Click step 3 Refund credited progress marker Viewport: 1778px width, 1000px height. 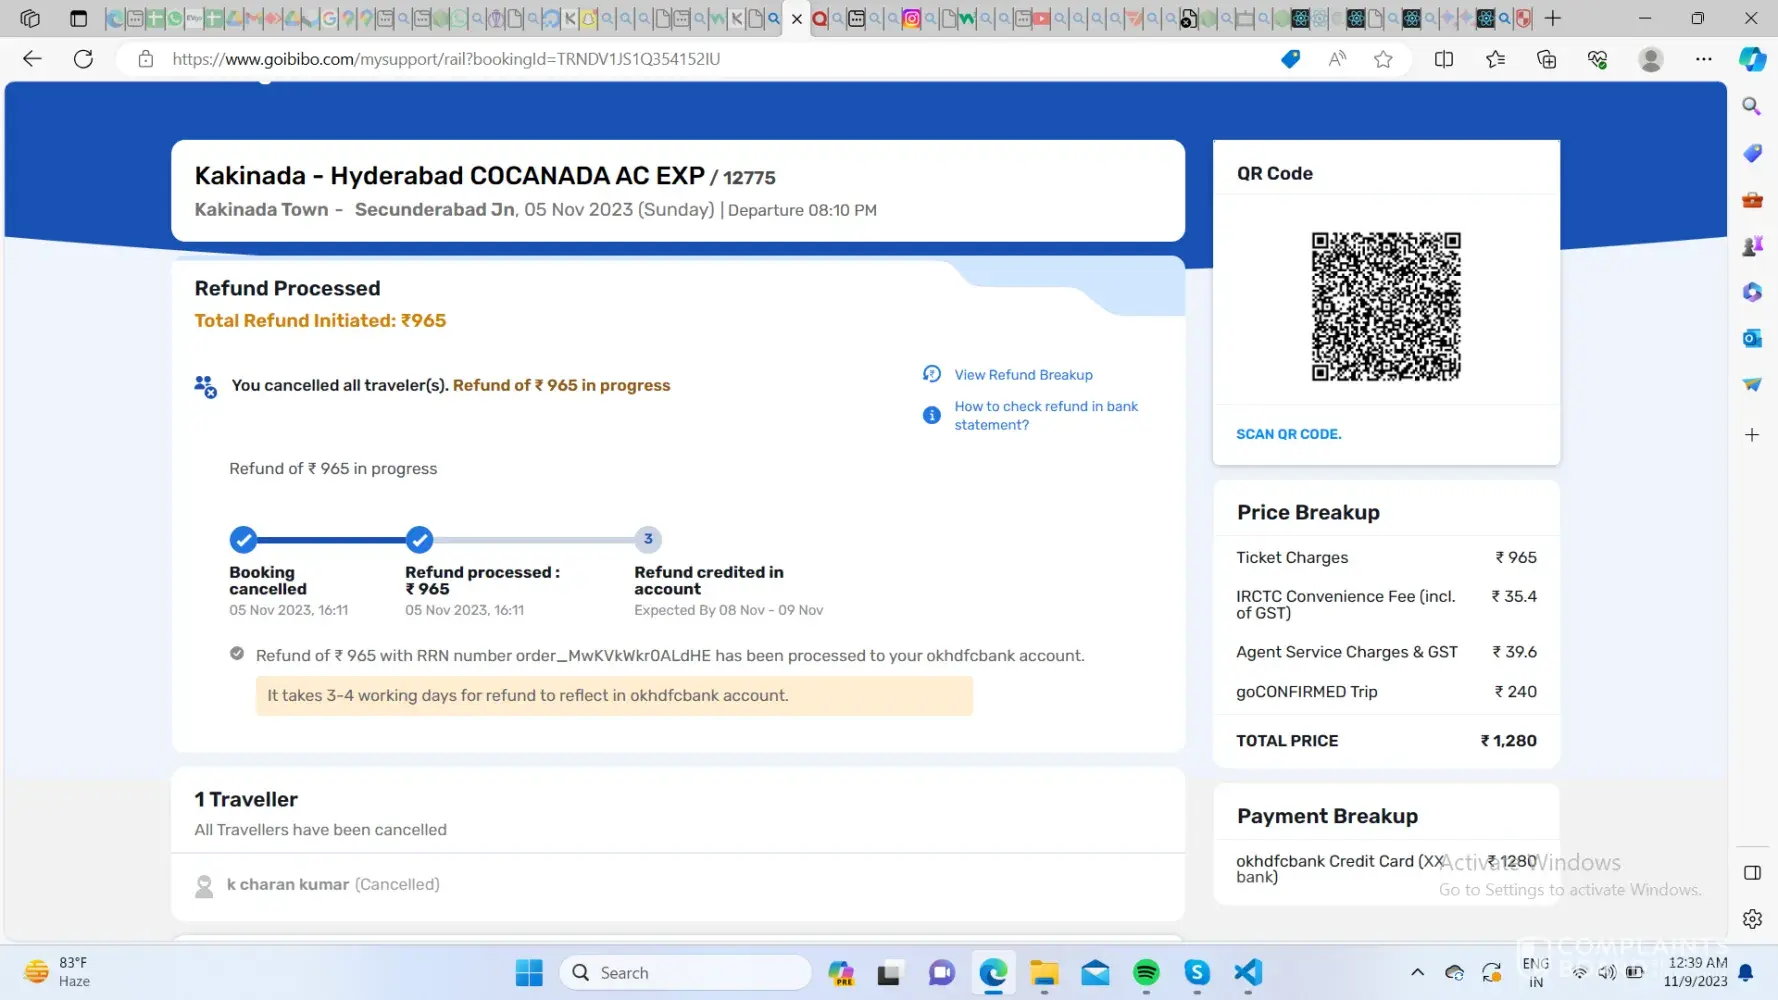point(648,539)
